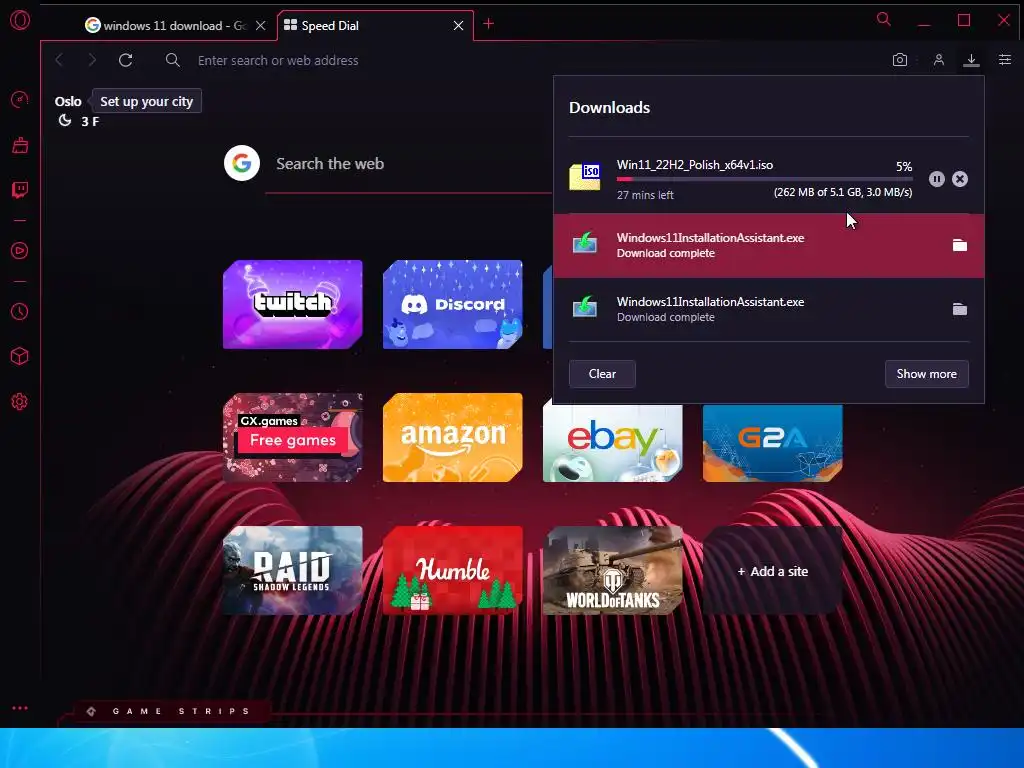
Task: Open a new tab with plus button
Action: pyautogui.click(x=488, y=24)
